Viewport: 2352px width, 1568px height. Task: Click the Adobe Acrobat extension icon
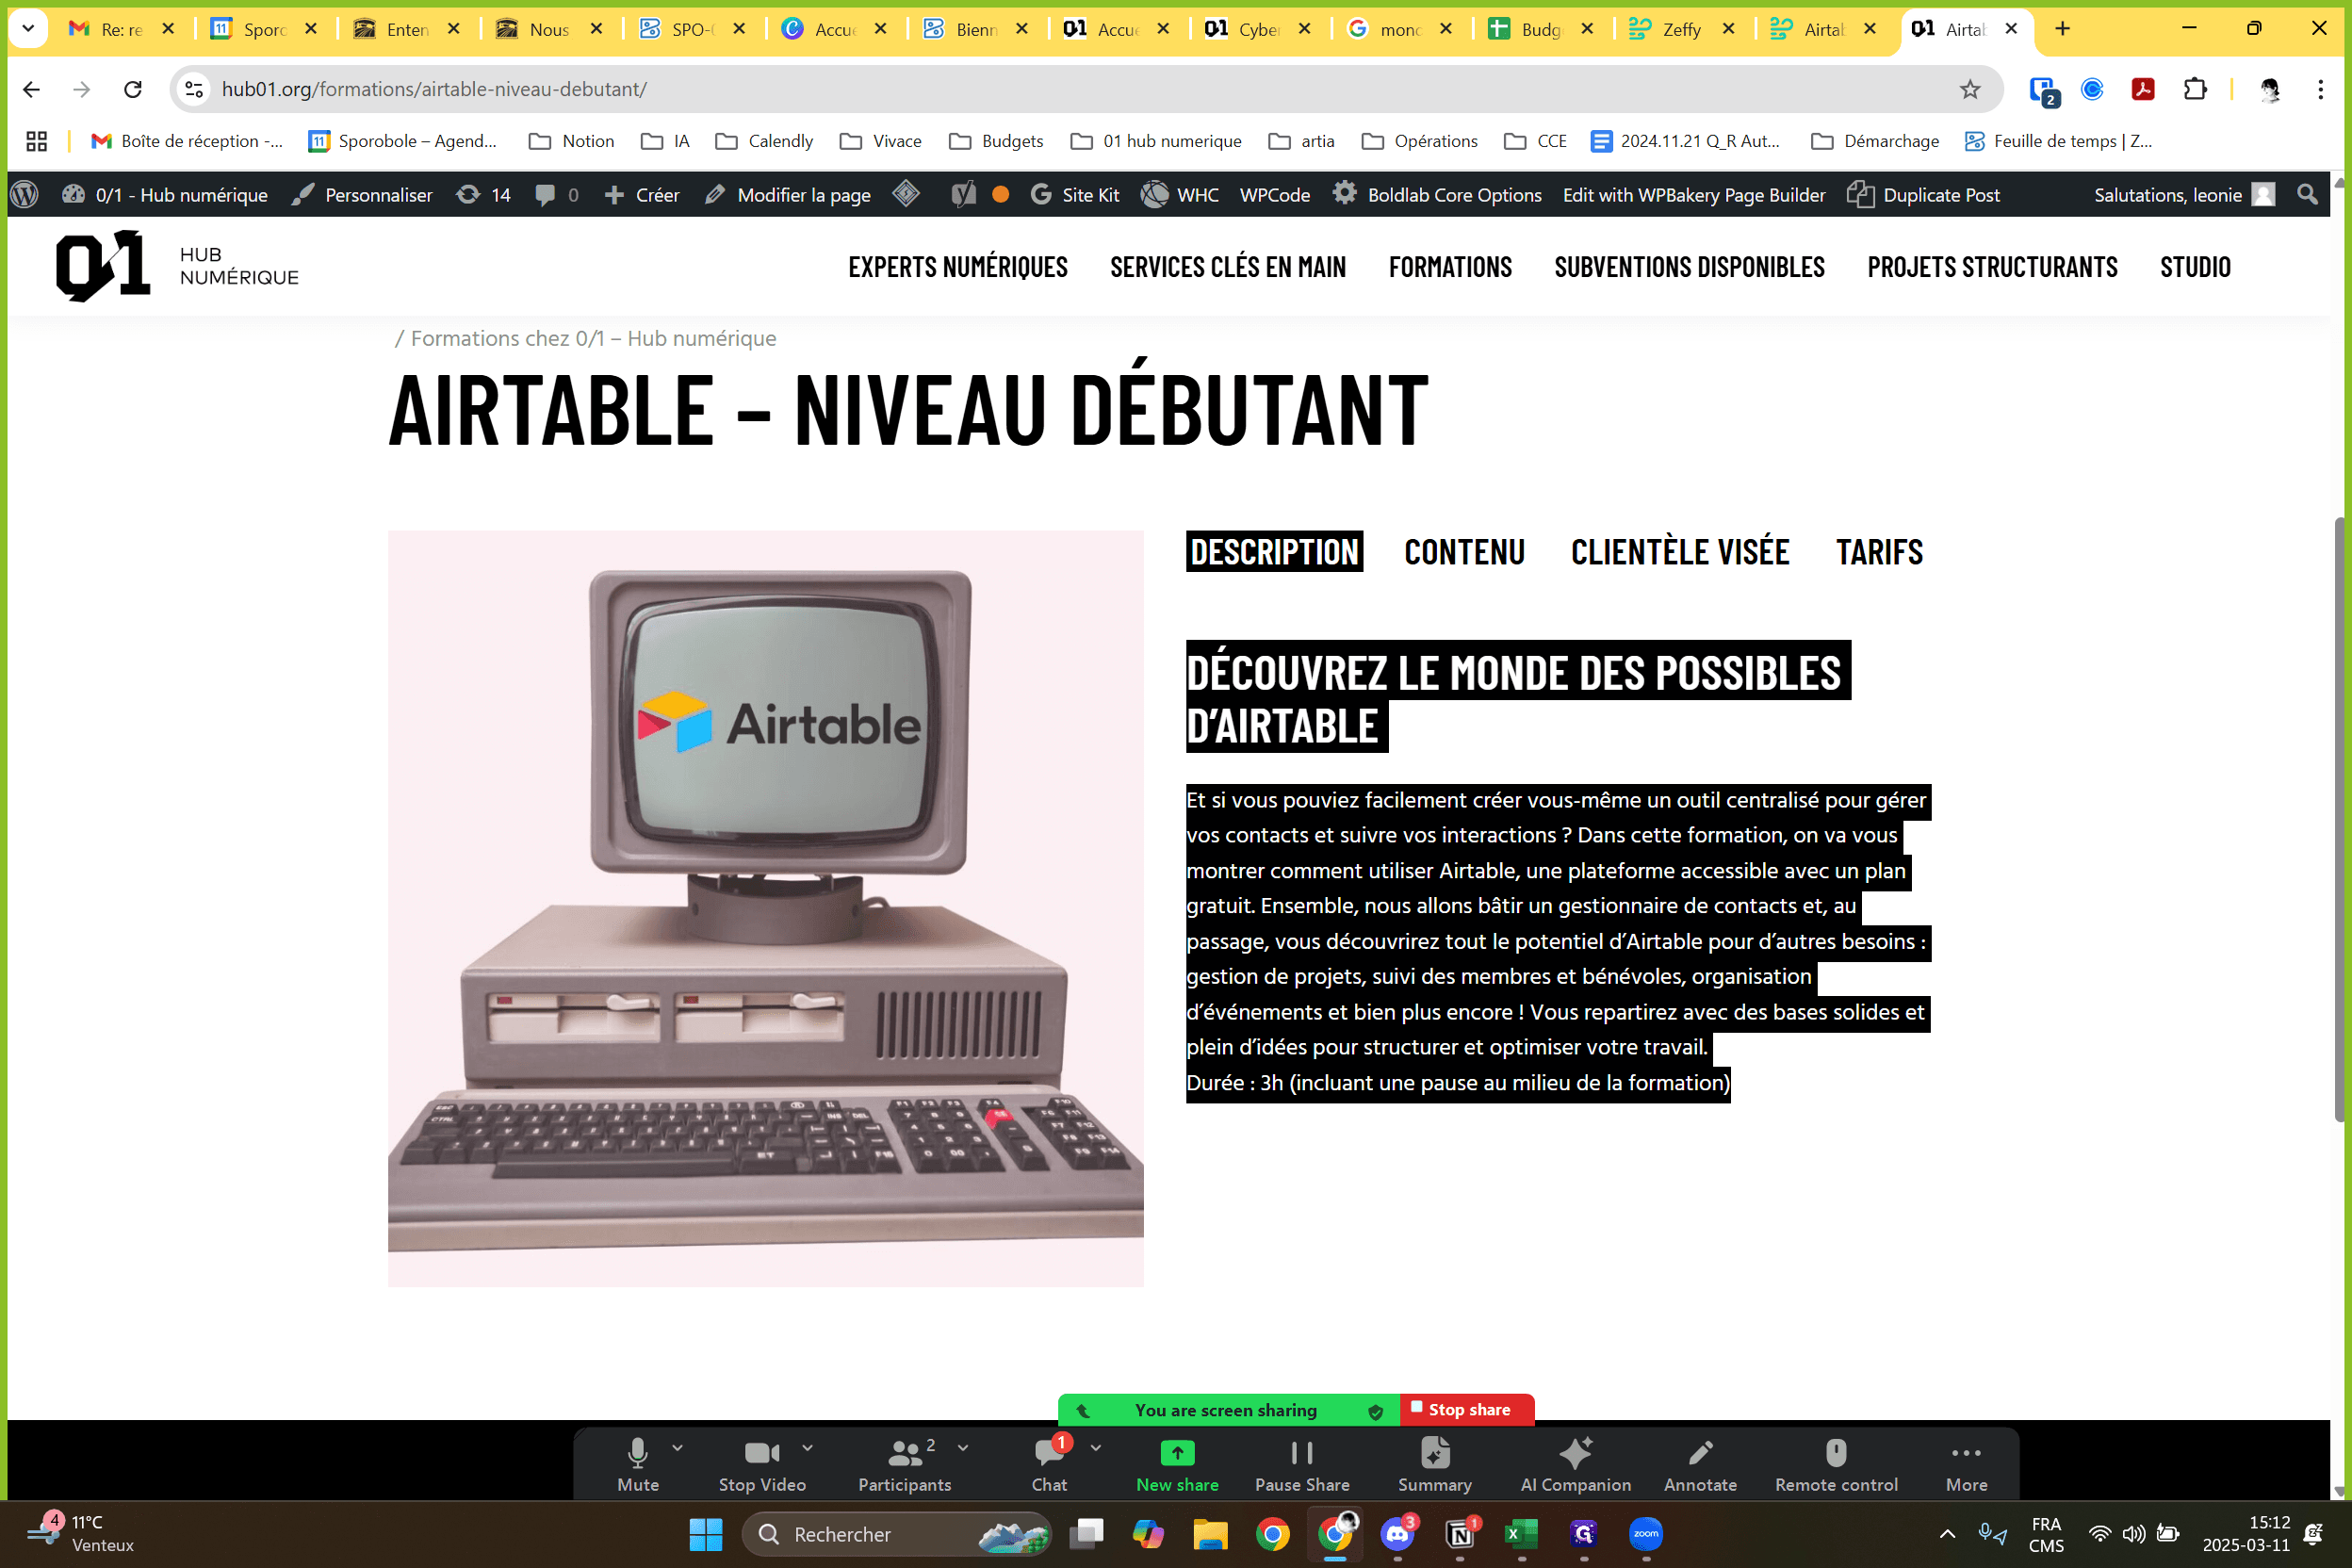pos(2143,89)
